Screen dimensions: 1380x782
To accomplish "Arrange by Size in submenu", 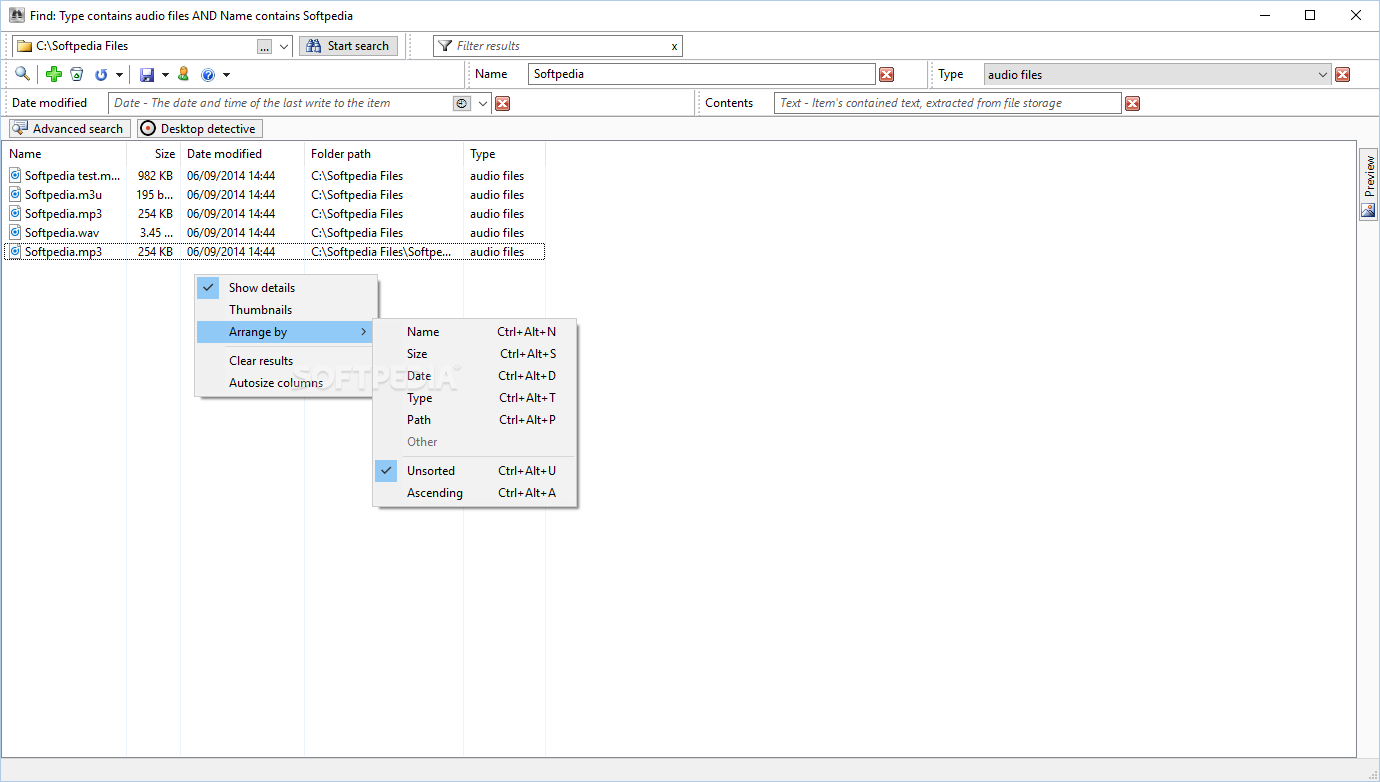I will click(475, 354).
